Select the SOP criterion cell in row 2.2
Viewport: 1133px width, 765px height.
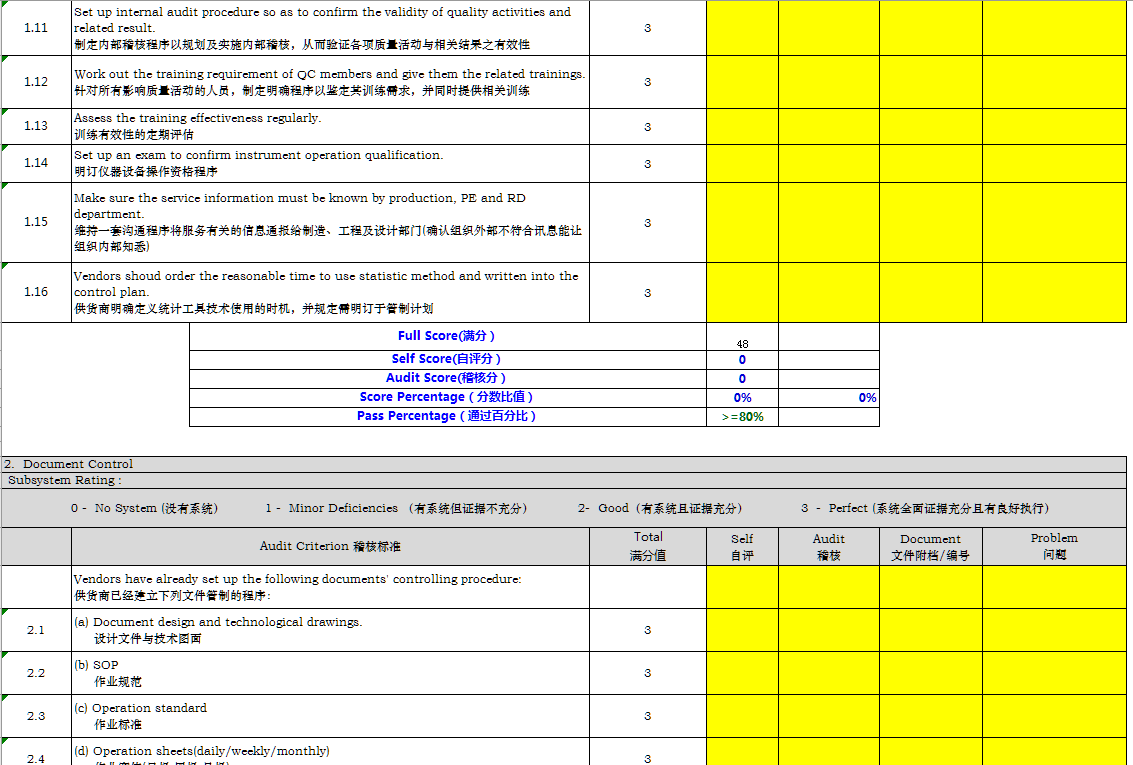tap(330, 673)
